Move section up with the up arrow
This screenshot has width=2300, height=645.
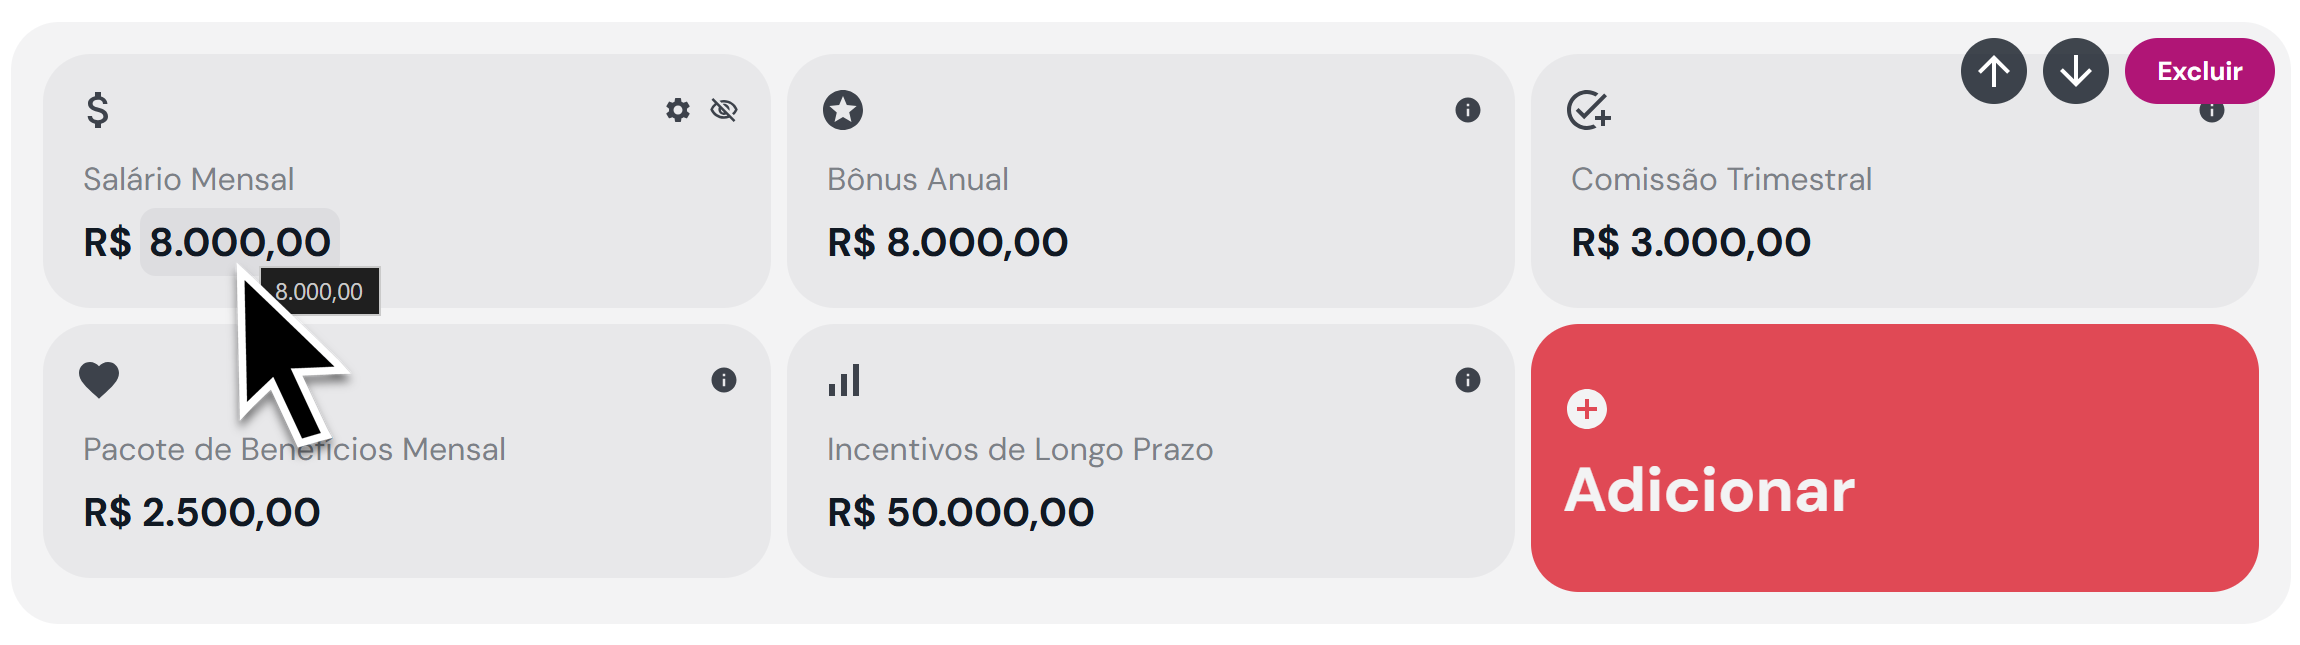click(x=1994, y=71)
